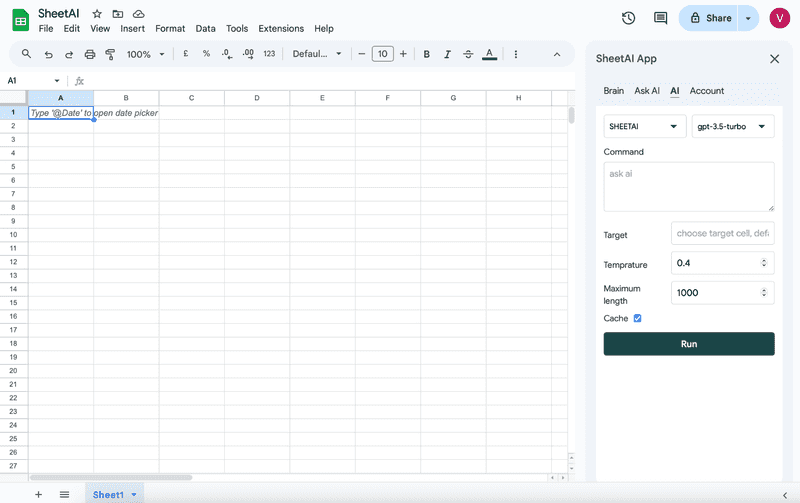The height and width of the screenshot is (503, 800).
Task: Open the Help menu
Action: pyautogui.click(x=324, y=29)
